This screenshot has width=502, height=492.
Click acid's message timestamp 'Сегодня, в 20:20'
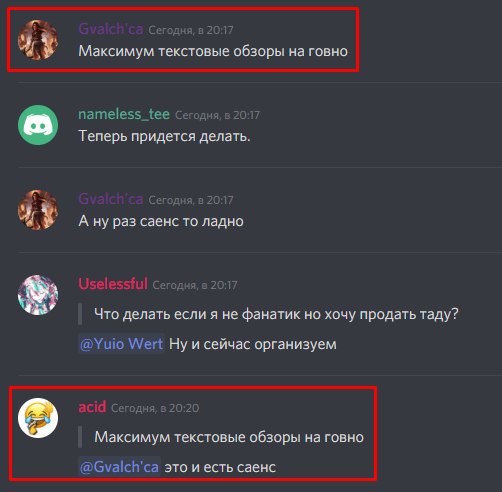point(155,408)
